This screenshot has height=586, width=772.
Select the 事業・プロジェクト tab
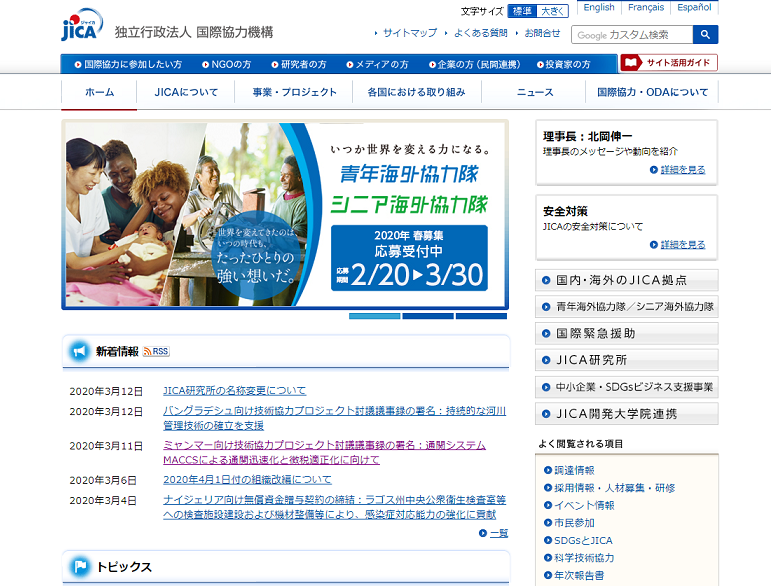[x=294, y=92]
